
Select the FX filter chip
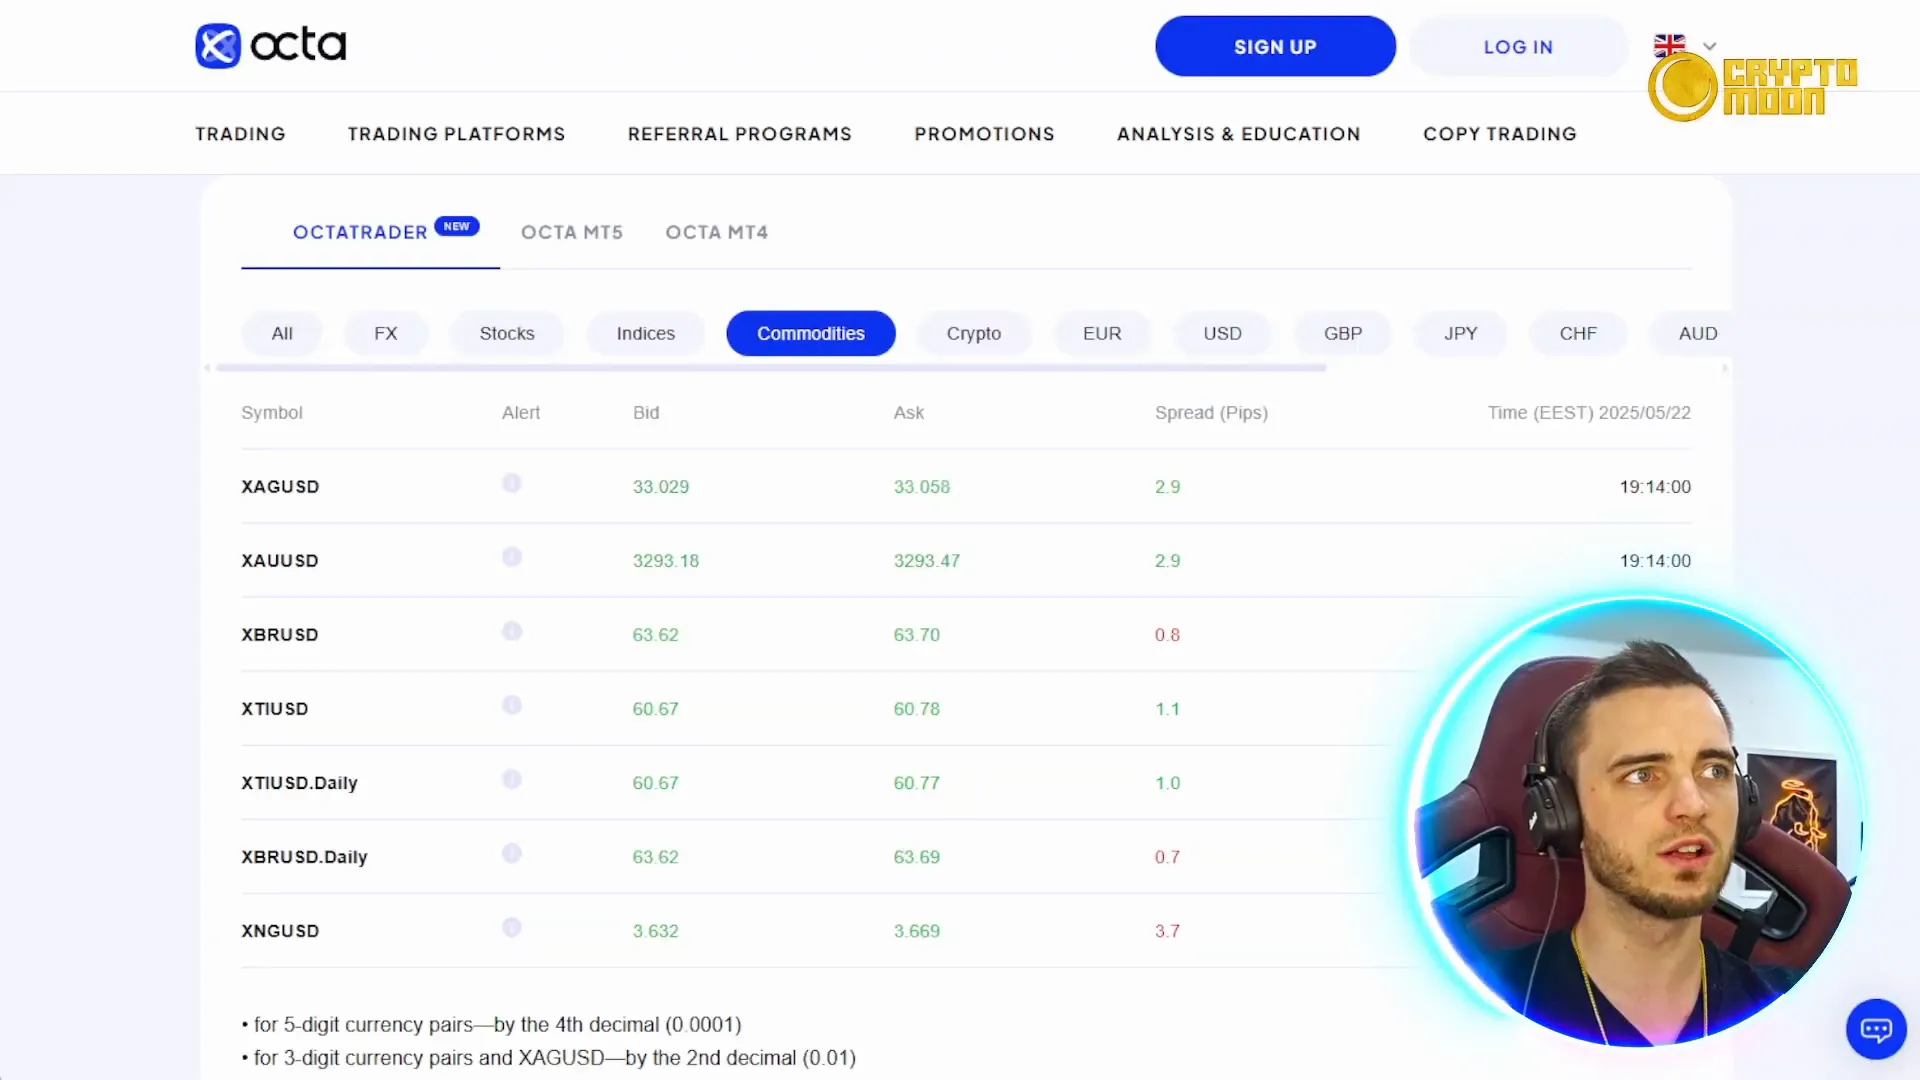386,333
